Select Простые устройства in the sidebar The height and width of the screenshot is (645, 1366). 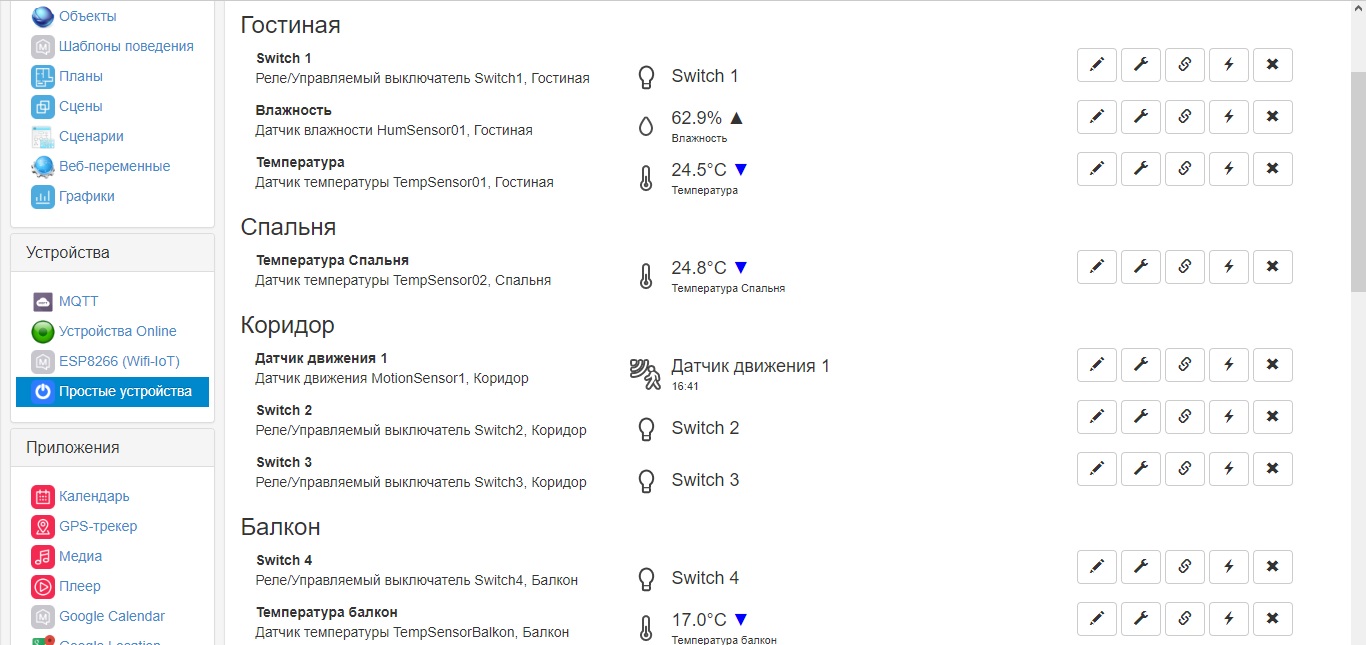click(x=124, y=391)
